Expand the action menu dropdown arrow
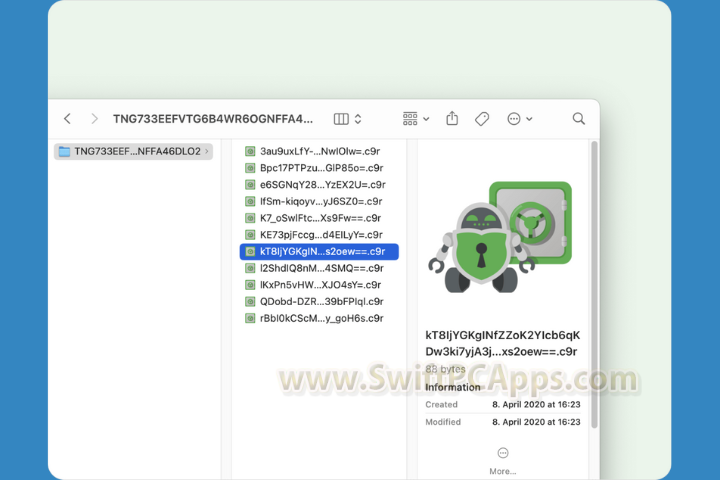720x480 pixels. (x=529, y=119)
